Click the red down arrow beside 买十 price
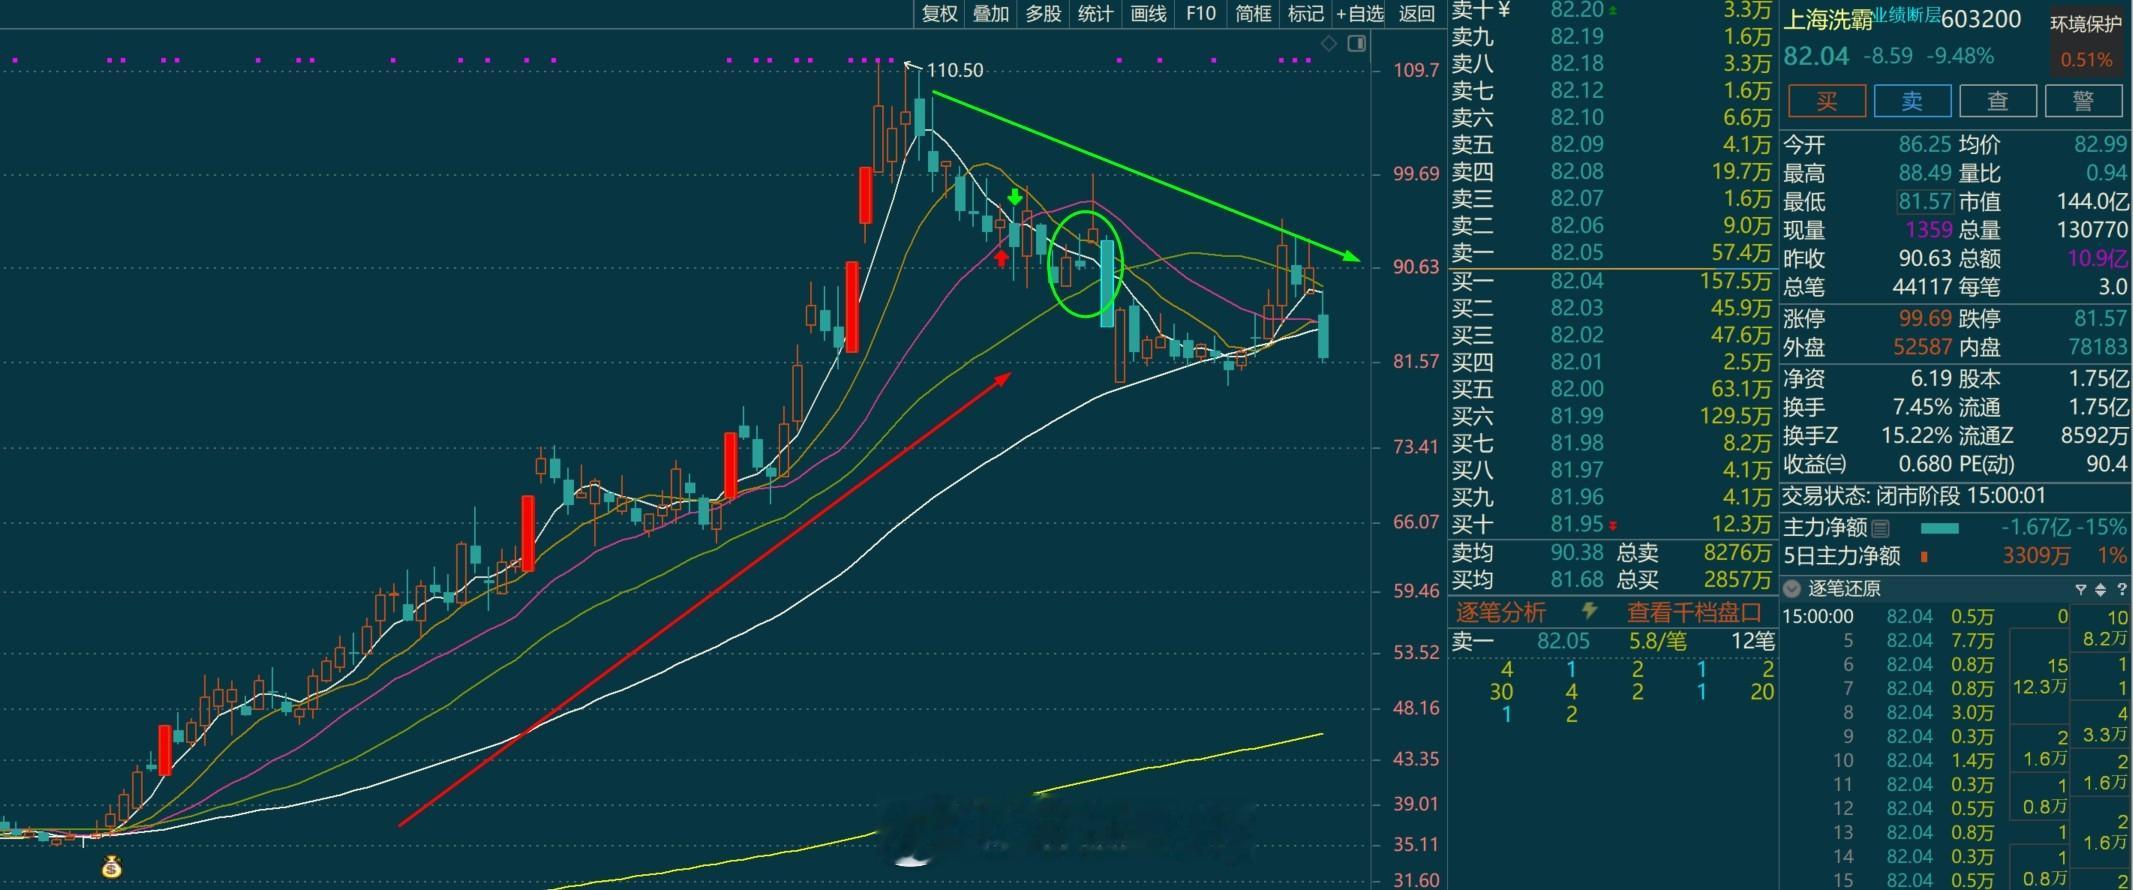 click(x=1612, y=525)
